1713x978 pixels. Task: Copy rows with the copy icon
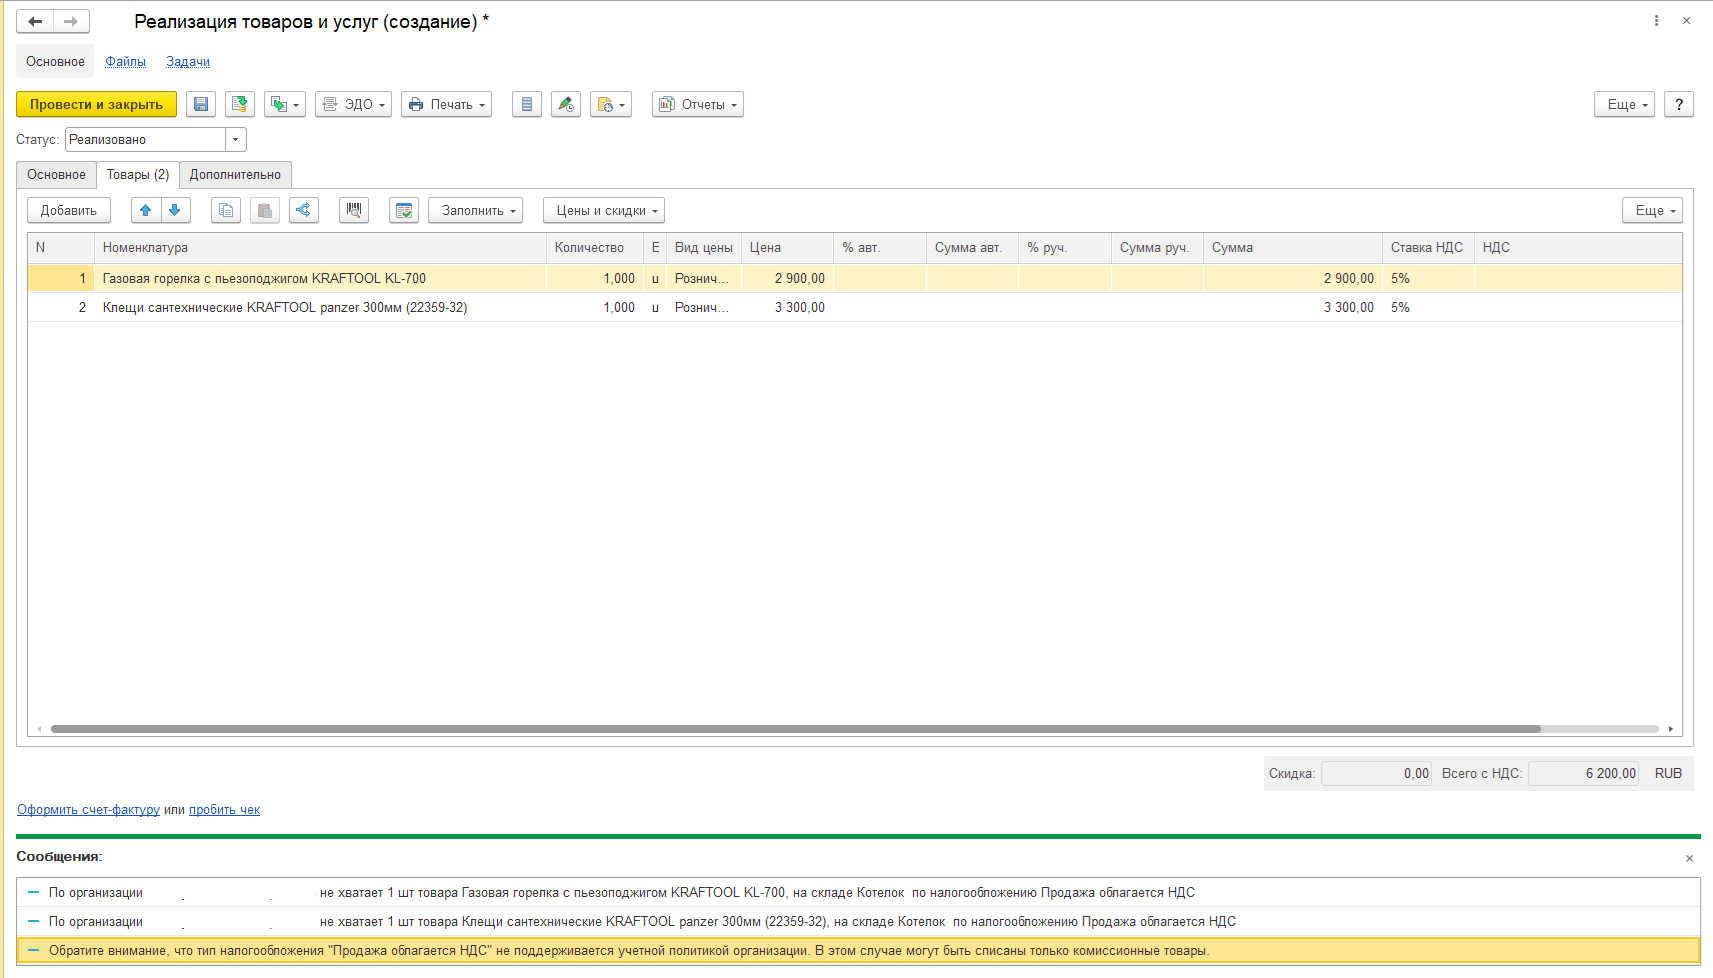point(226,210)
